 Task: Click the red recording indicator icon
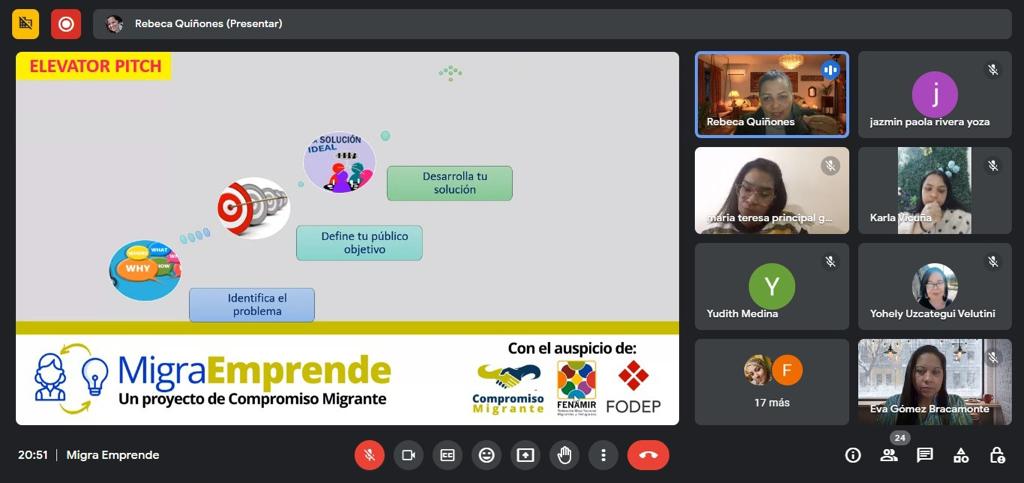(66, 24)
